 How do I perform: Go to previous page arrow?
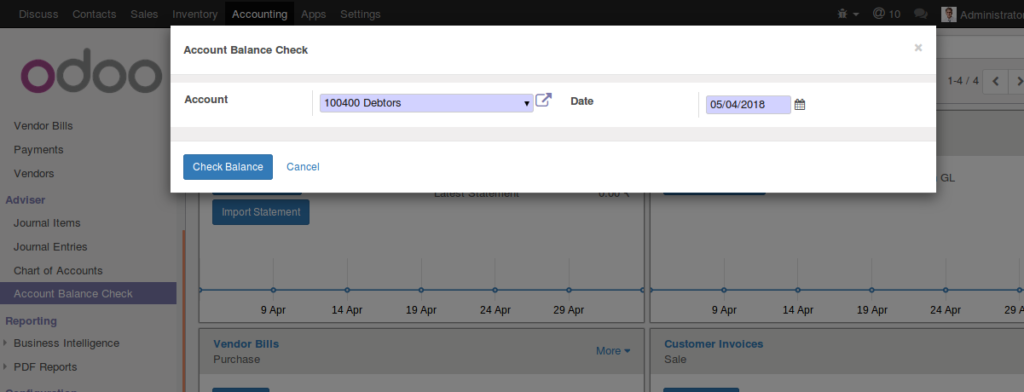995,82
